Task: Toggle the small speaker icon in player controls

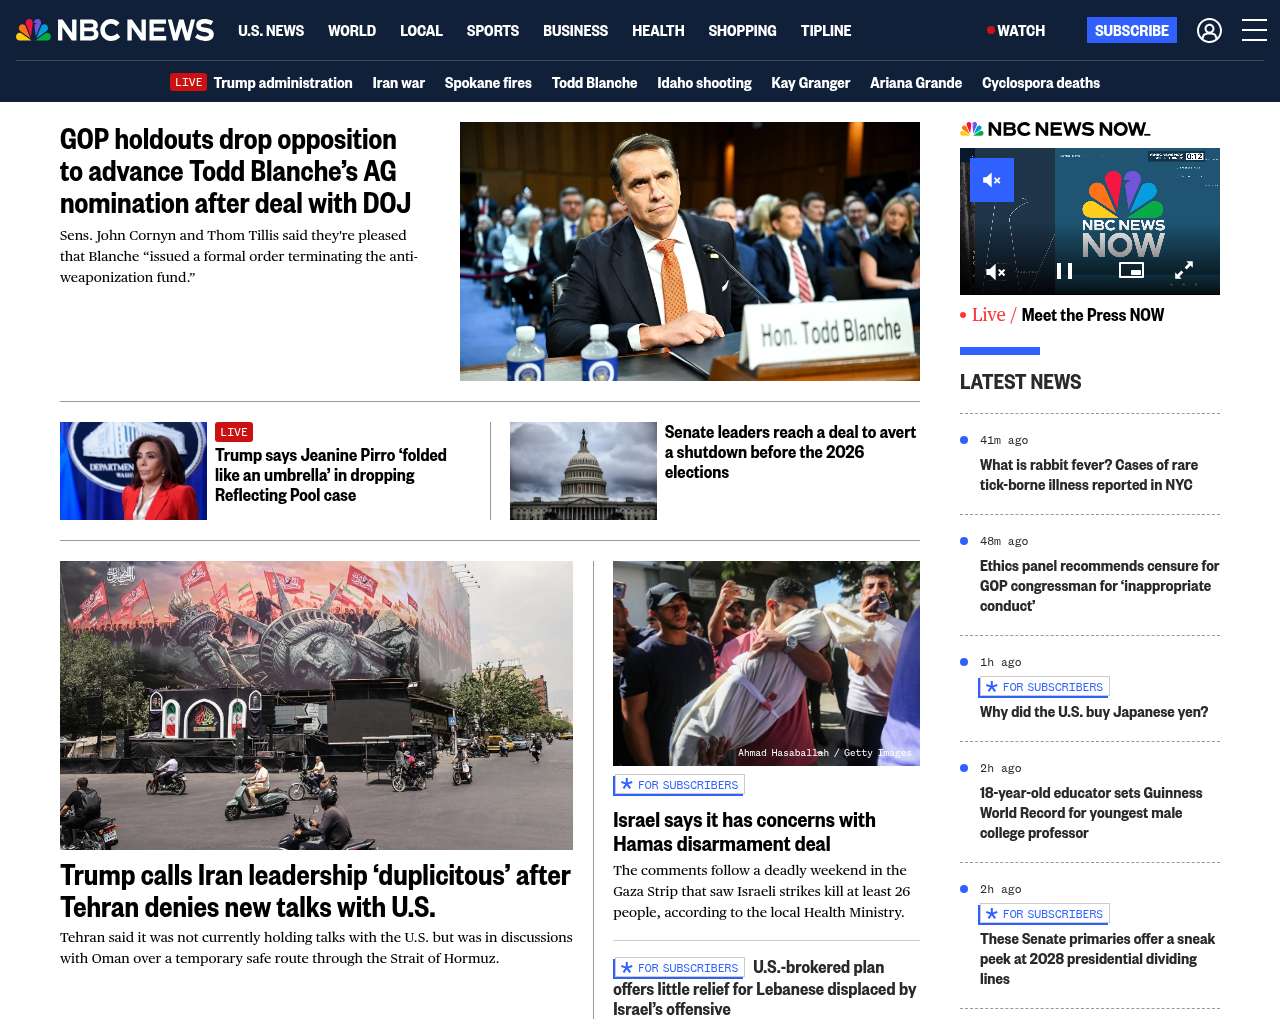Action: coord(996,271)
